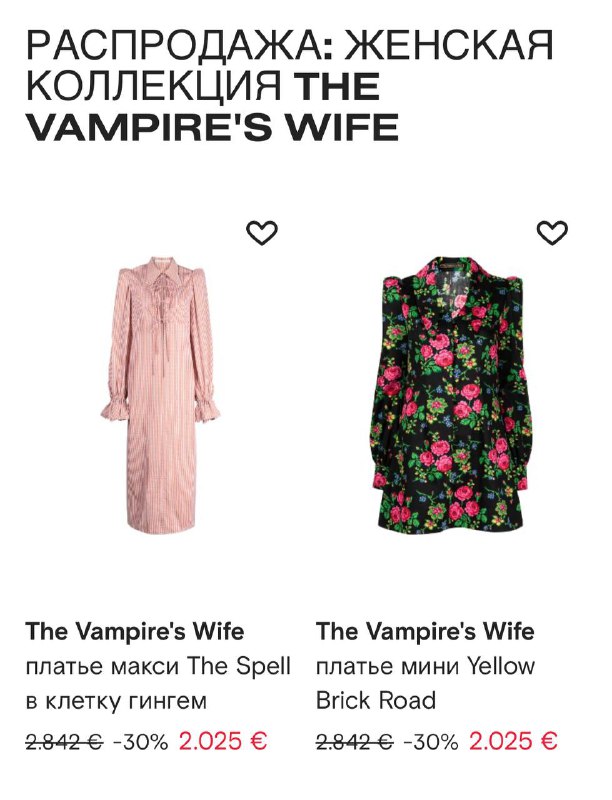Screen dimensions: 612x800
Task: Click the -30% discount label of the mini dress
Action: click(x=430, y=742)
